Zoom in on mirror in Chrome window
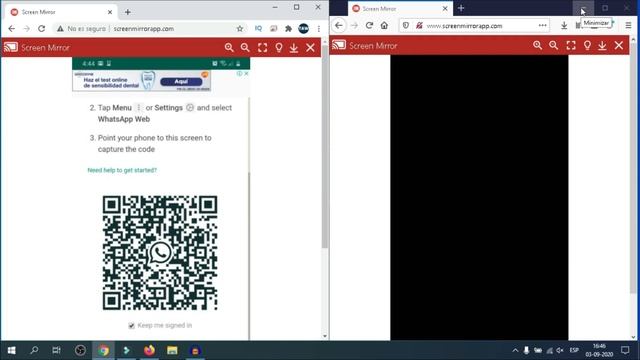 tap(229, 48)
